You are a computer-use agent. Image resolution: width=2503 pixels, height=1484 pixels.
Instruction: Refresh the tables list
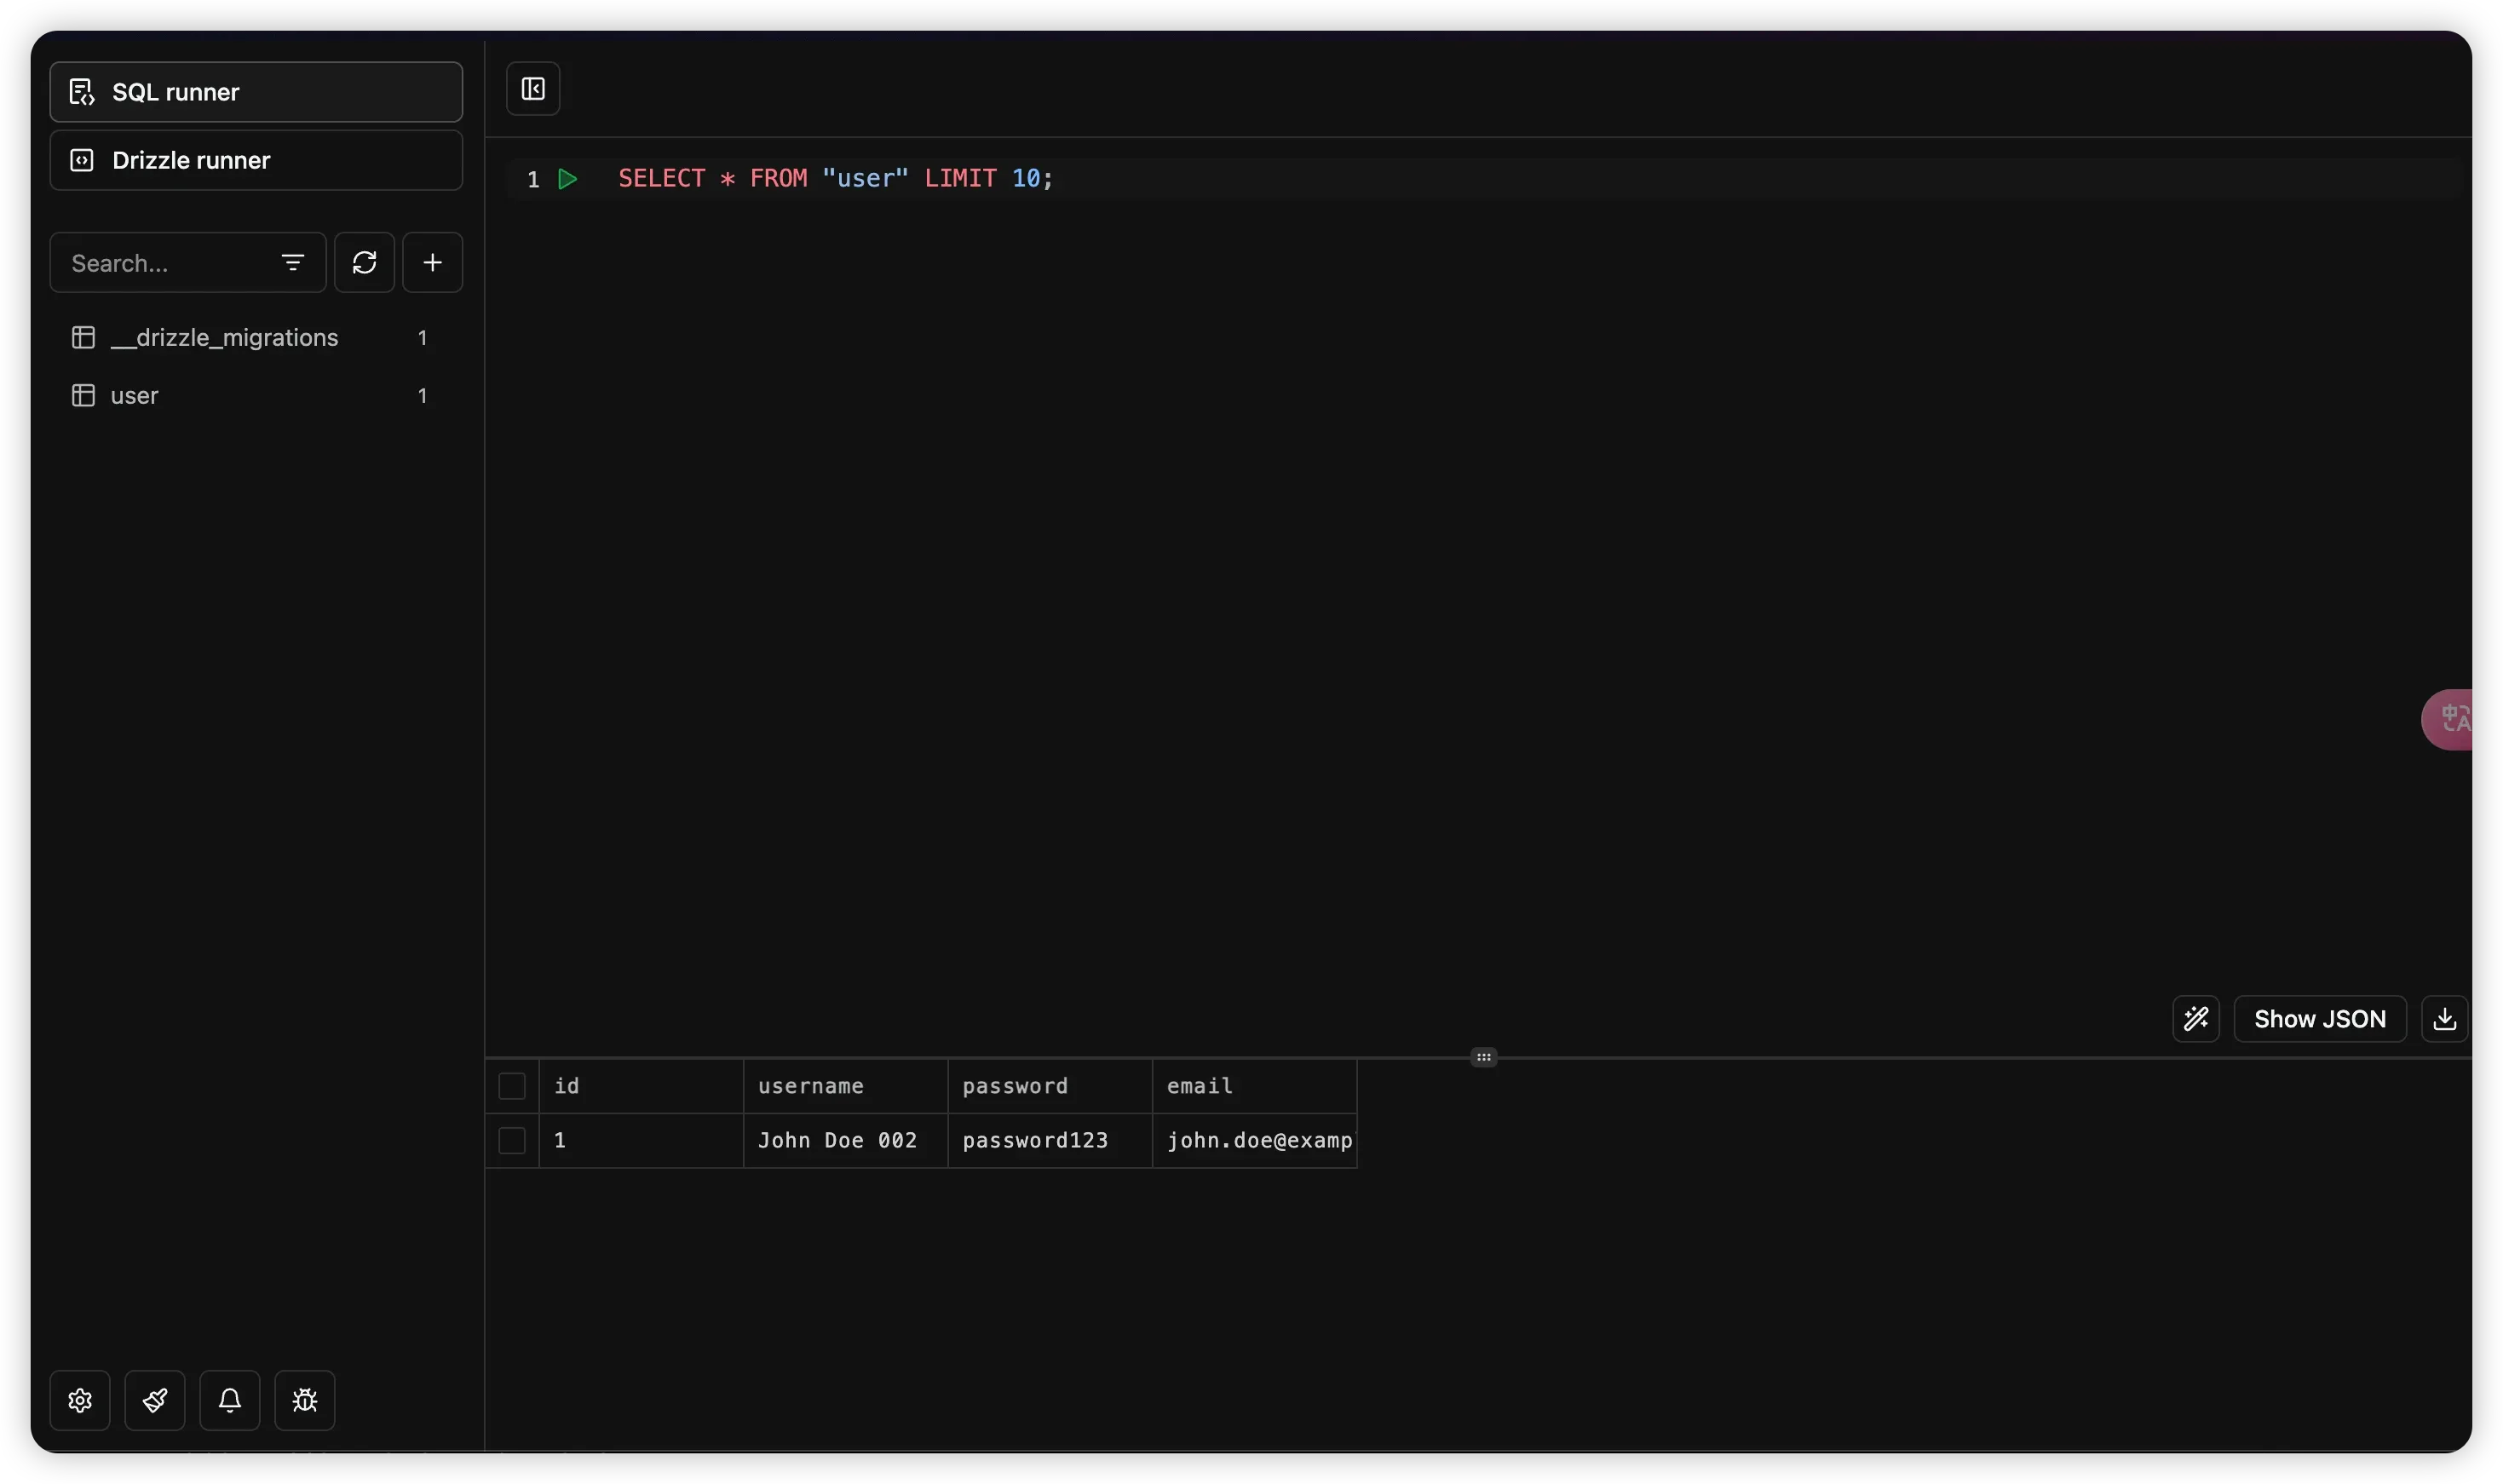coord(364,263)
